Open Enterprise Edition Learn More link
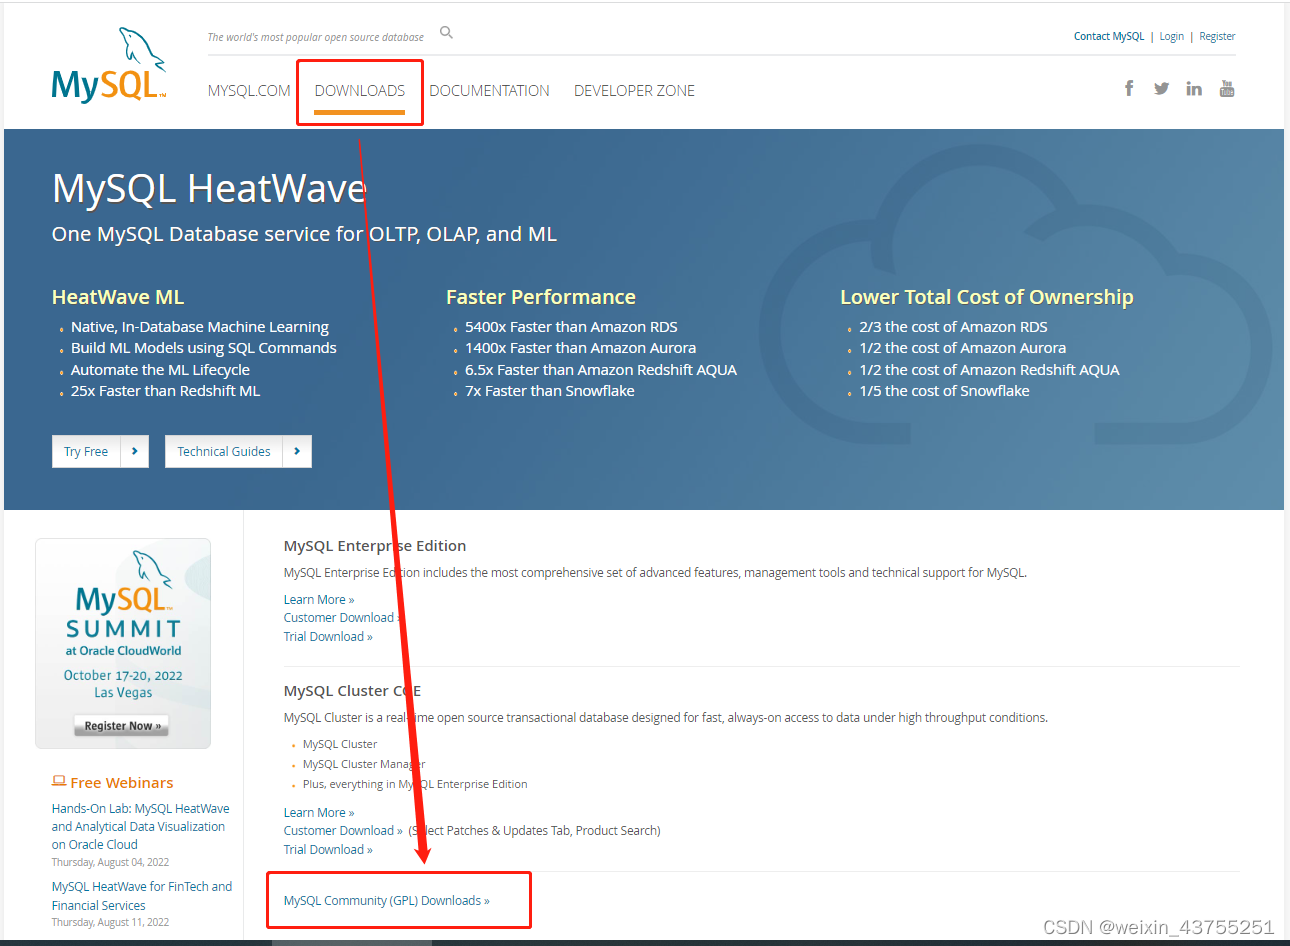 (319, 600)
